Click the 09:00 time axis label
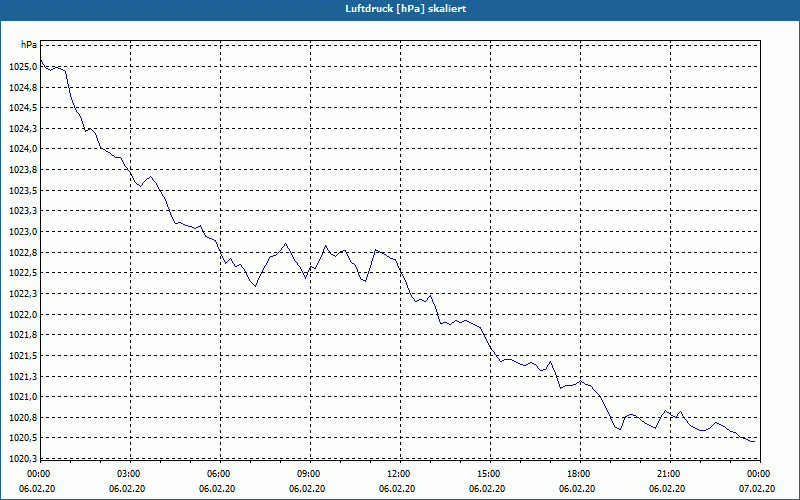Screen dimensions: 800x500 310,473
